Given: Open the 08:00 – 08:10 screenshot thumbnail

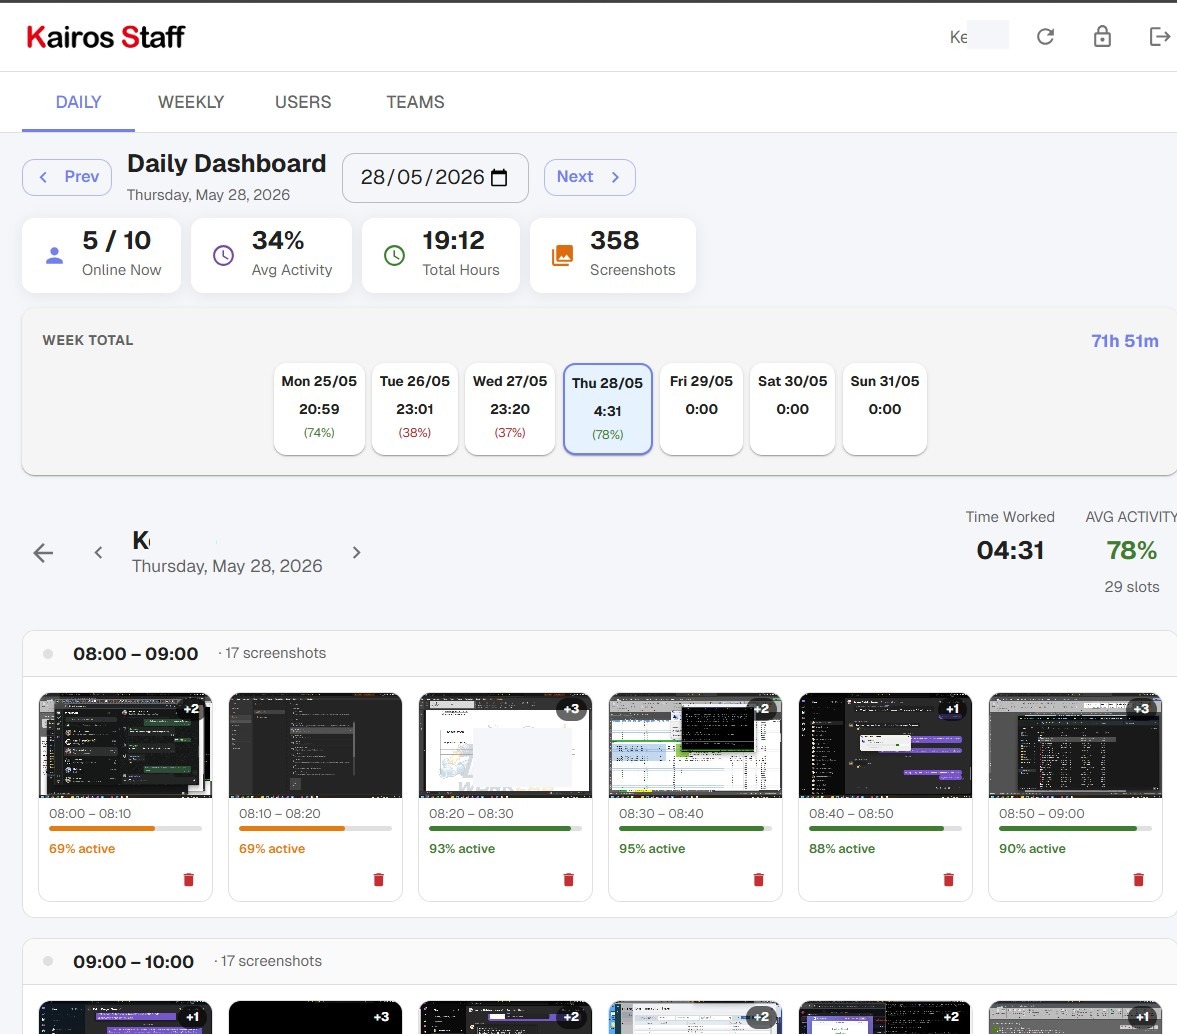Looking at the screenshot, I should click(125, 745).
